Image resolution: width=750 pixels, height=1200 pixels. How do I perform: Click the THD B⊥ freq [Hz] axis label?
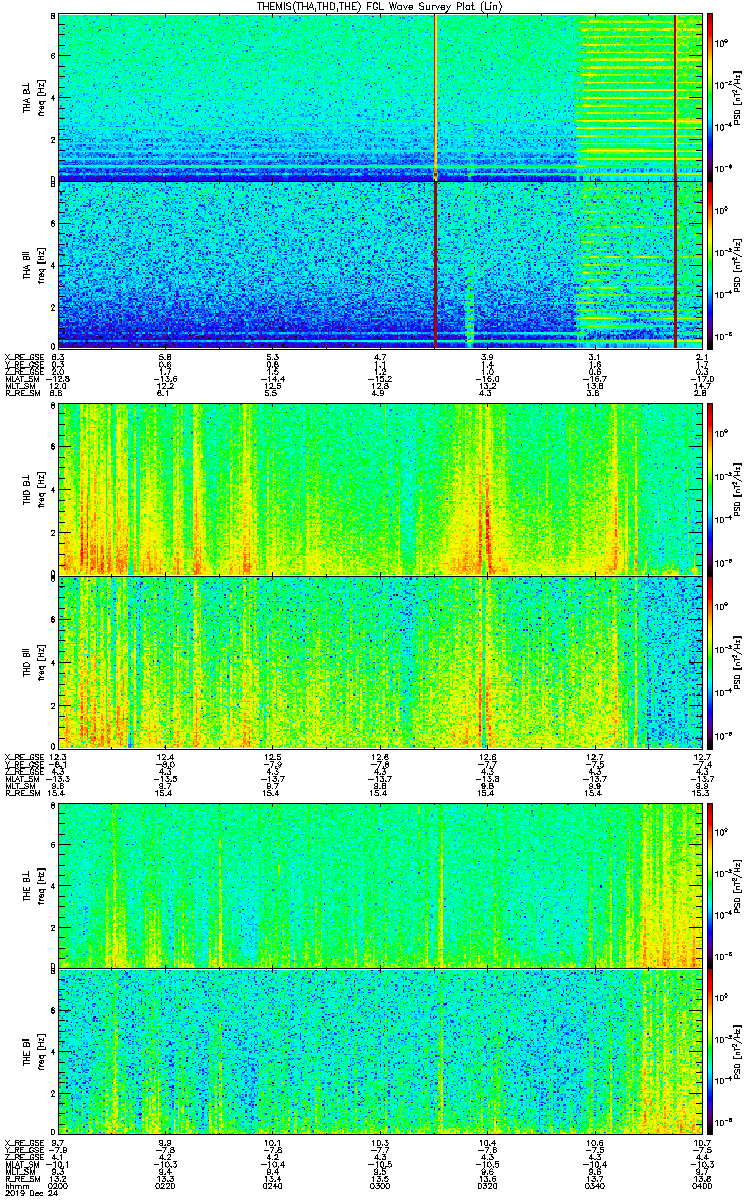pos(33,489)
